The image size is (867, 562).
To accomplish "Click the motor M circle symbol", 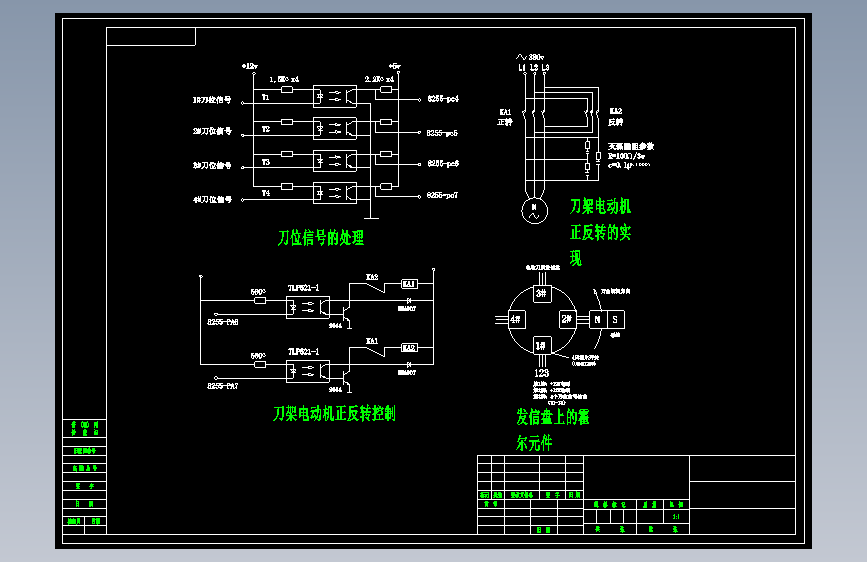I will click(534, 211).
